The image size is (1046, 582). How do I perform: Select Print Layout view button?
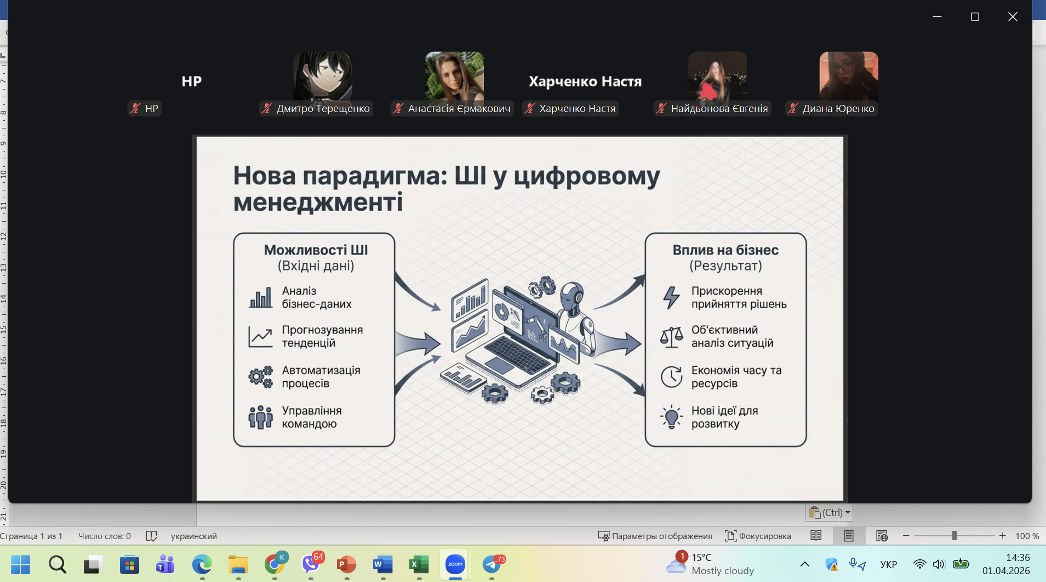click(x=848, y=536)
